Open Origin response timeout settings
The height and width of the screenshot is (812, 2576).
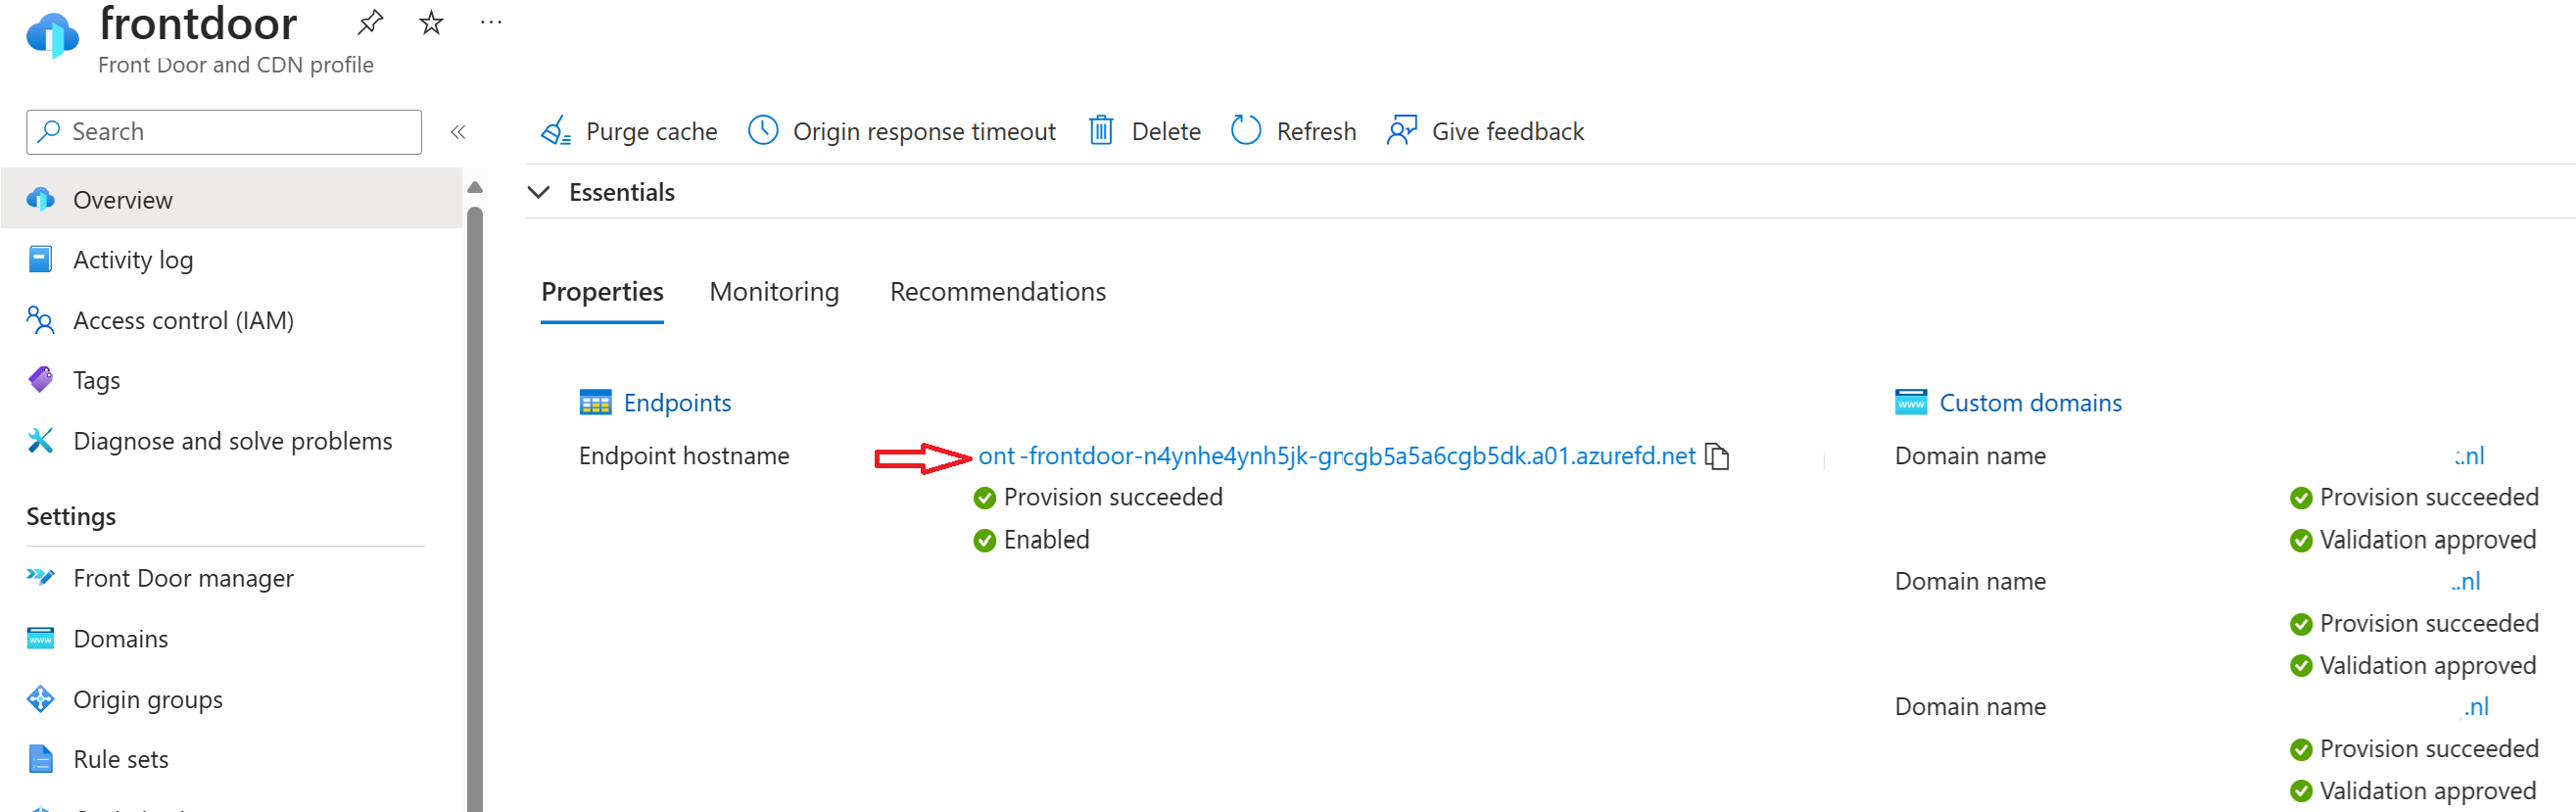(902, 131)
